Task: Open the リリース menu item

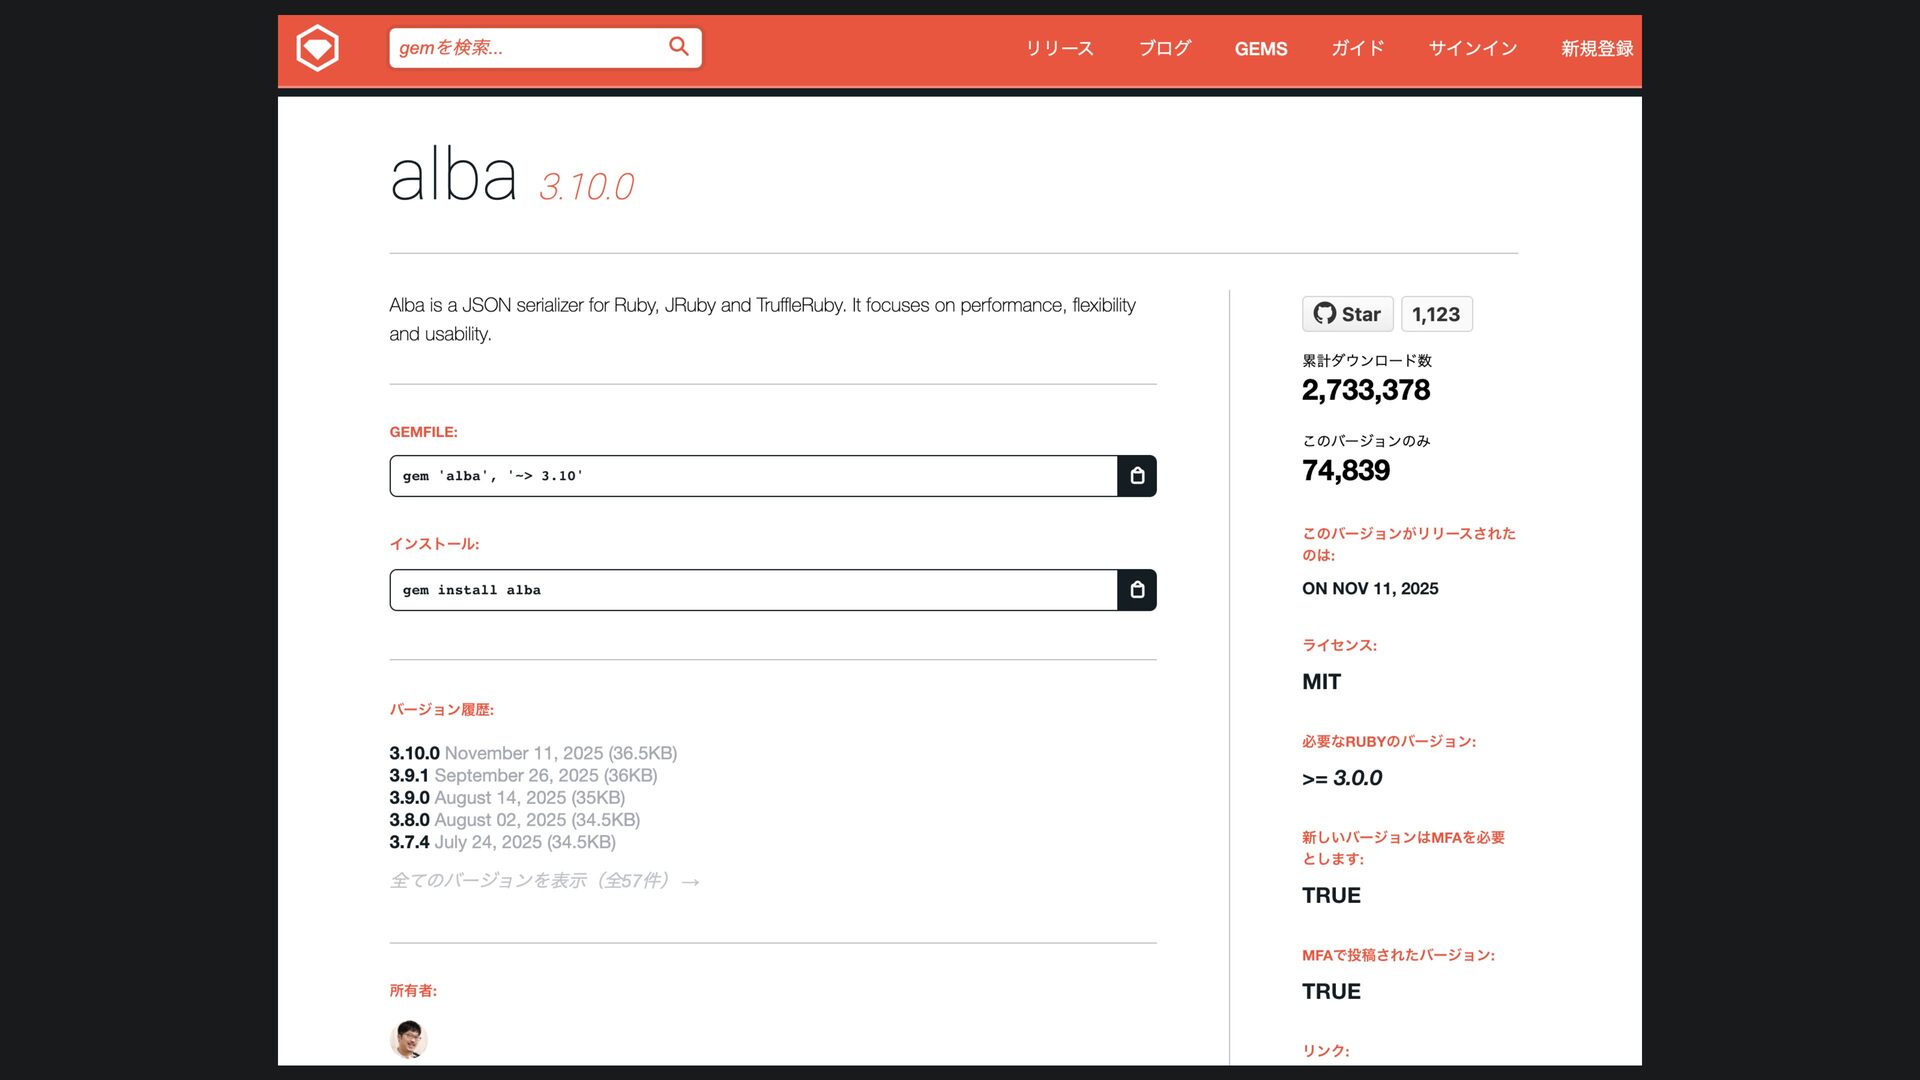Action: tap(1059, 48)
